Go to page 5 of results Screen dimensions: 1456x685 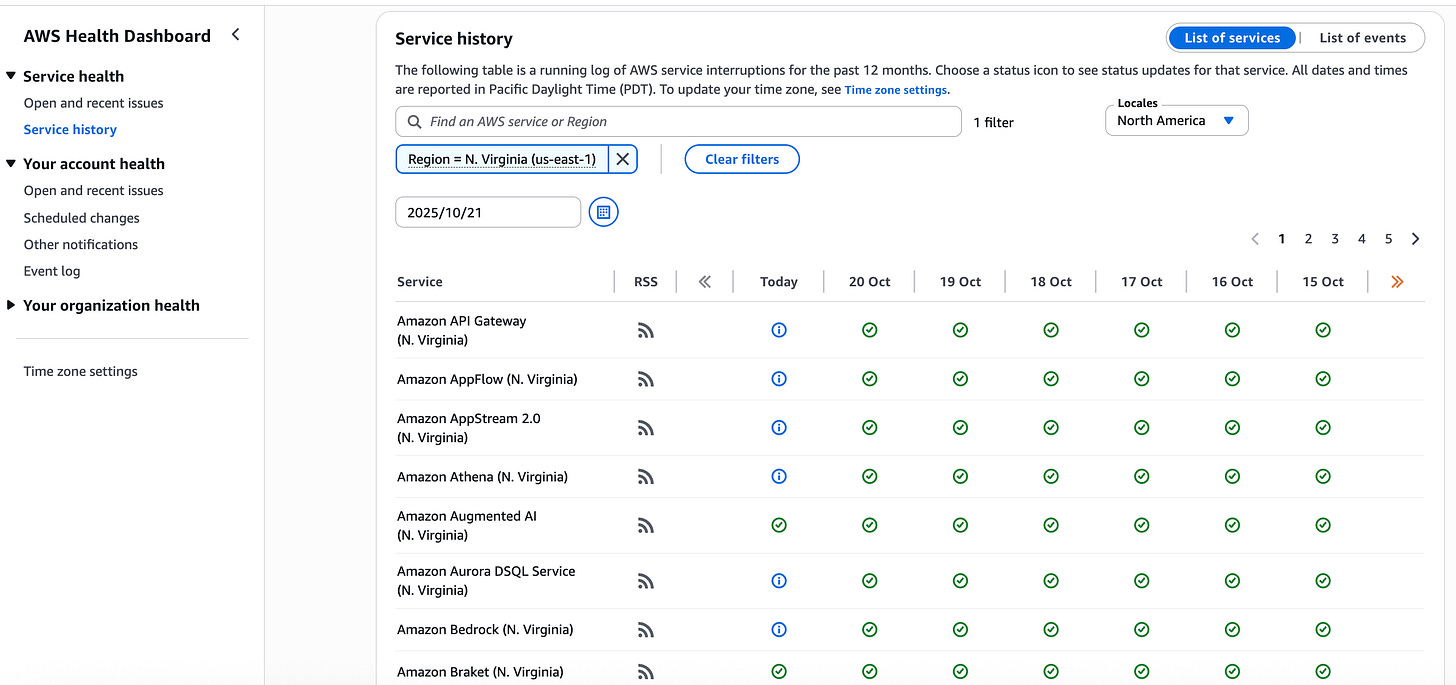coord(1389,239)
